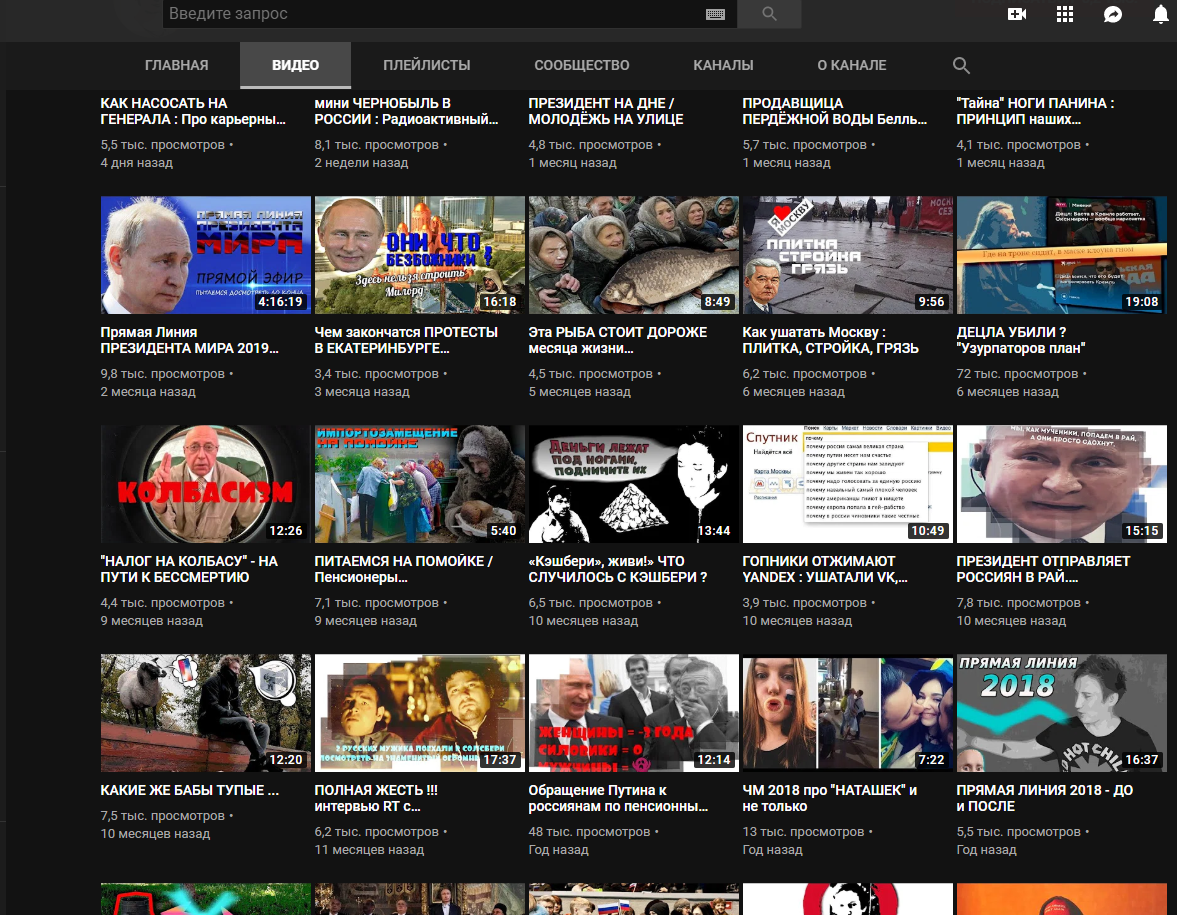Click the 19:08 ДЕЦЛА video thumbnail
1177x915 pixels.
[x=1061, y=255]
